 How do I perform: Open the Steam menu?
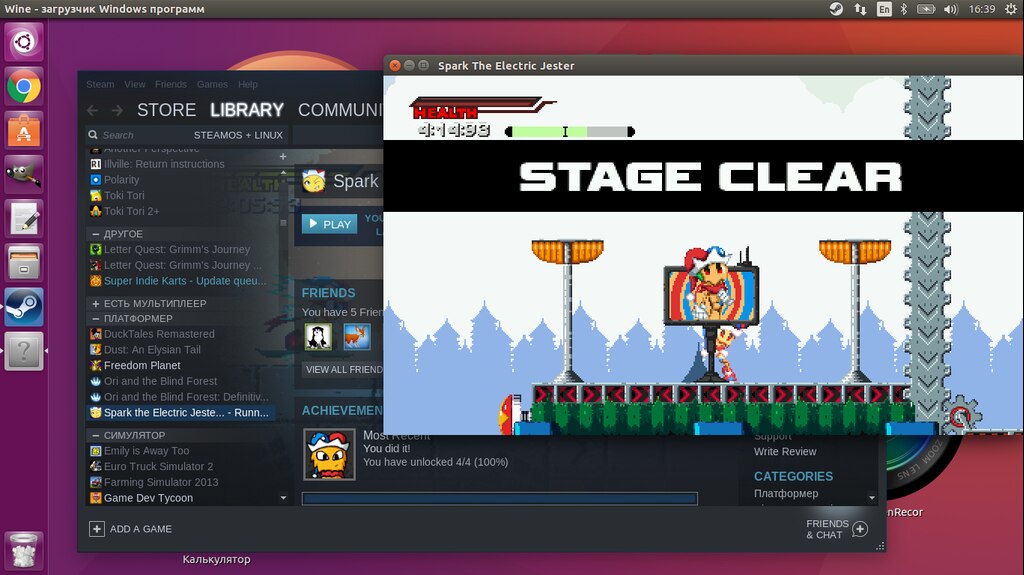(x=100, y=84)
